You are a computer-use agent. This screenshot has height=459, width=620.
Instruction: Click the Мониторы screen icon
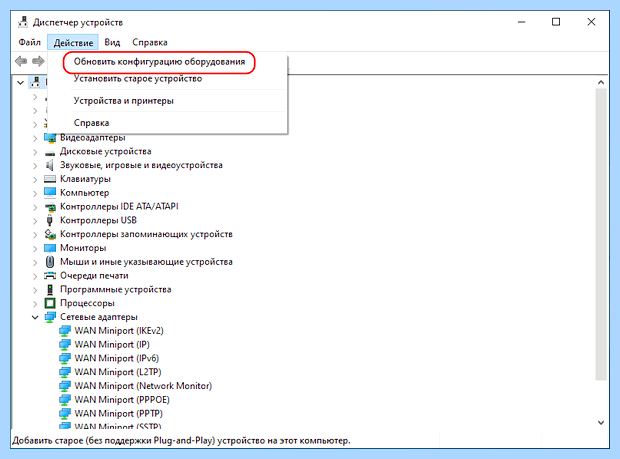coord(50,248)
